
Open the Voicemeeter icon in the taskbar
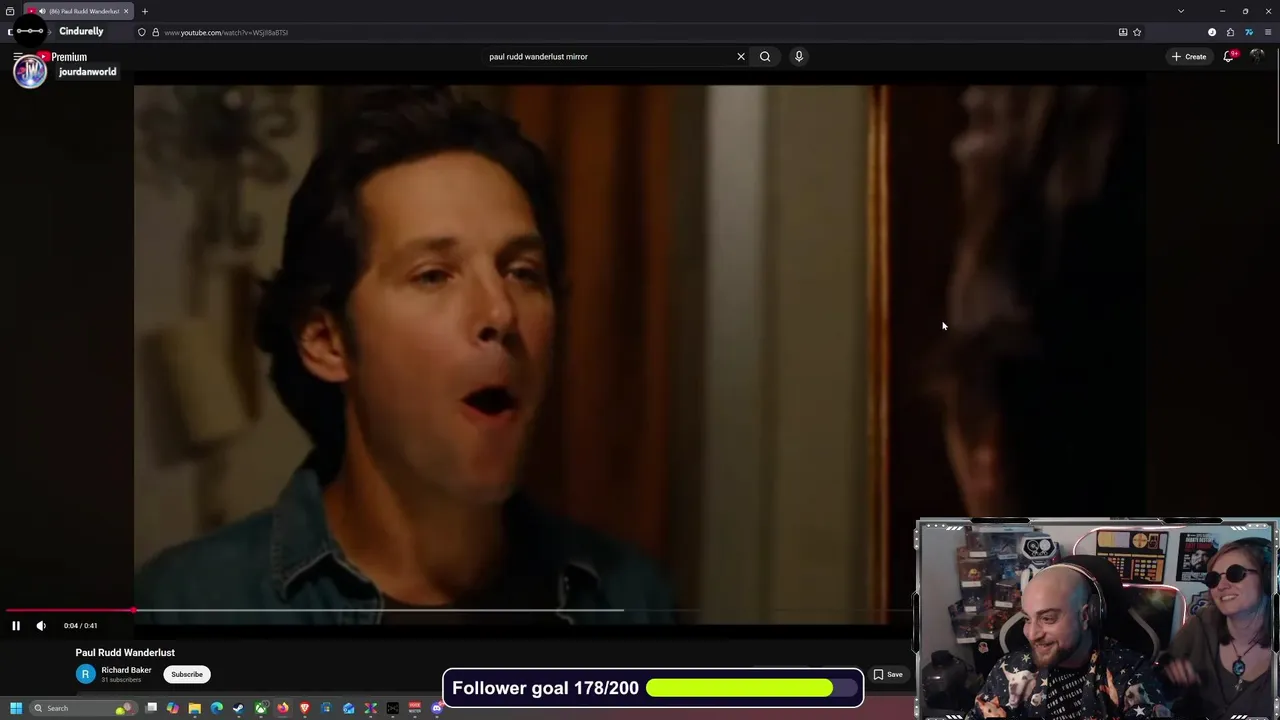(415, 708)
